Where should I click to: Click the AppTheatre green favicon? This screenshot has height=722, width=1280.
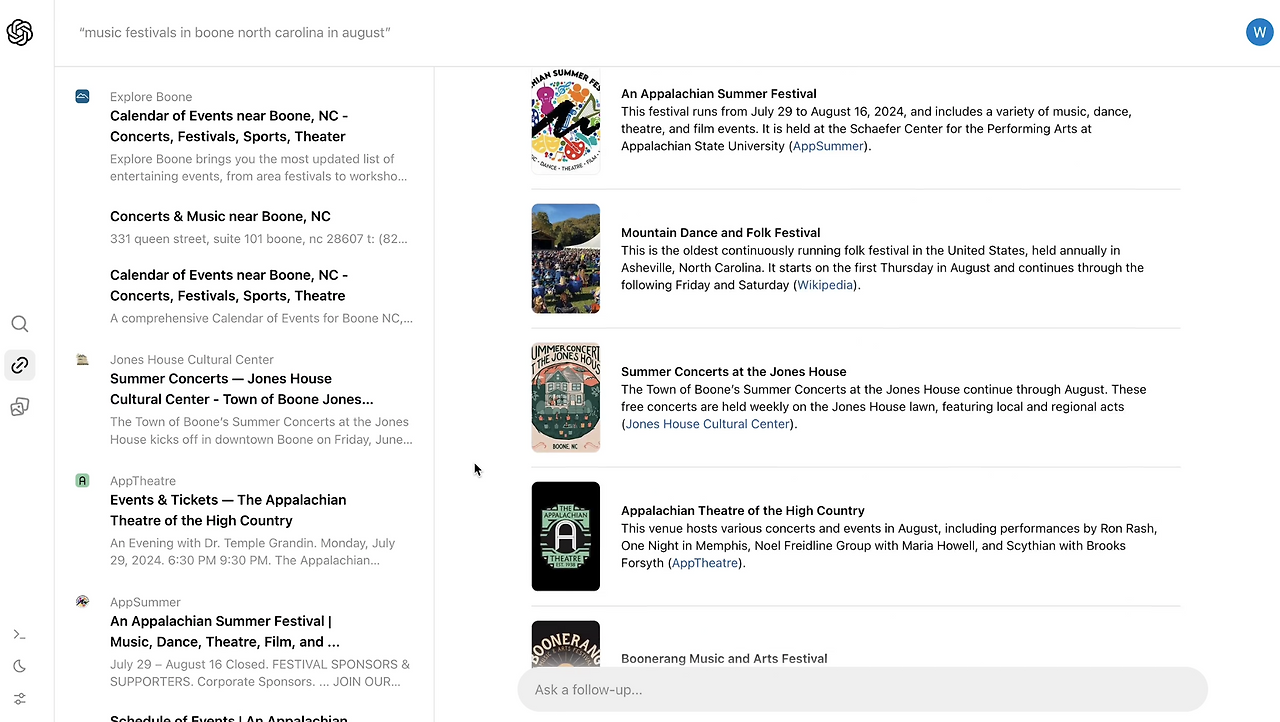click(x=83, y=481)
